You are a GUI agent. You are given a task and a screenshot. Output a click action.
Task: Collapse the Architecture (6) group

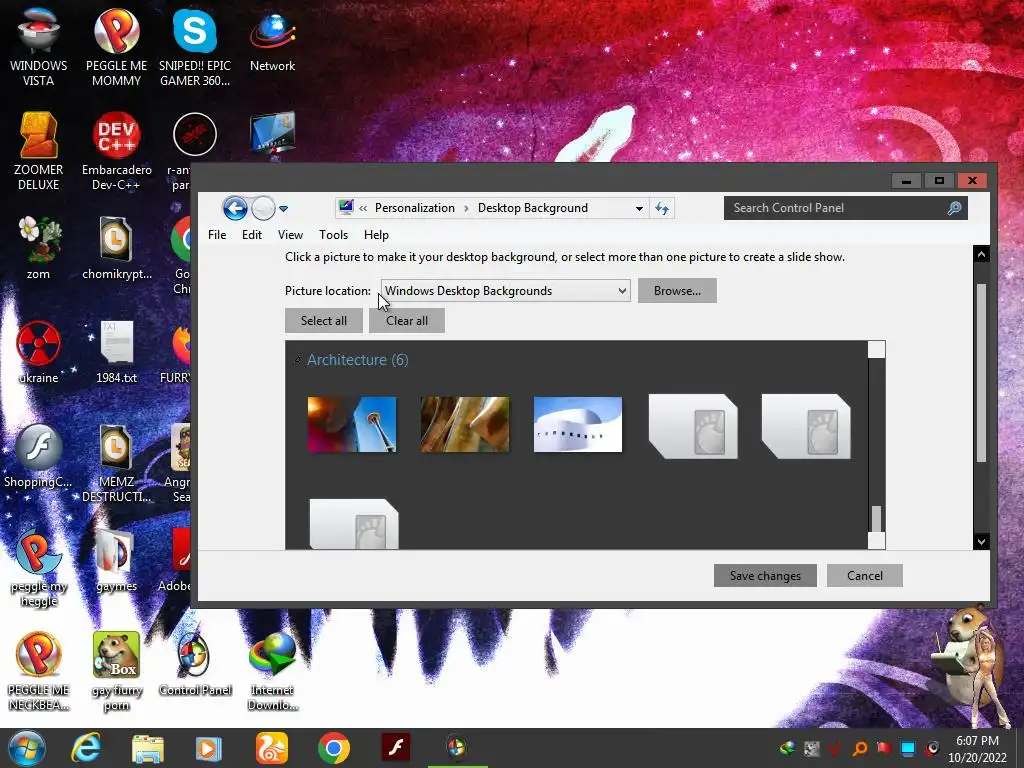click(298, 360)
